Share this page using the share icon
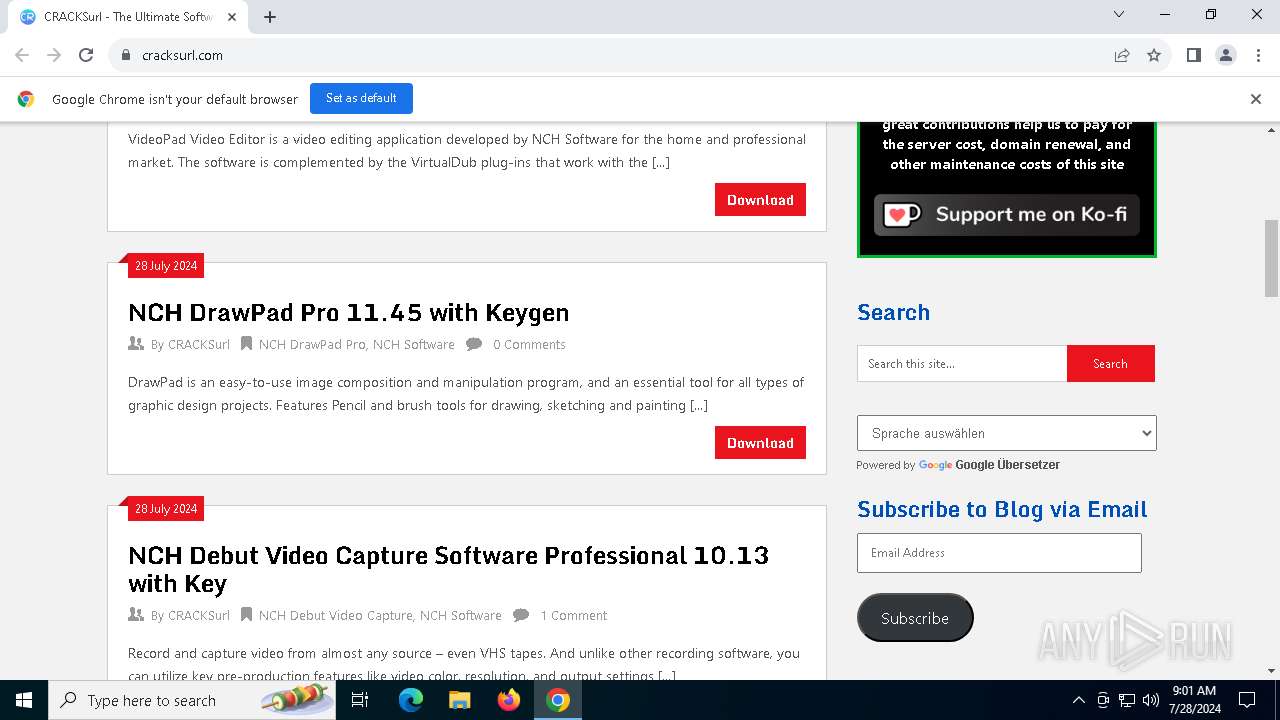The width and height of the screenshot is (1280, 720). pyautogui.click(x=1122, y=55)
